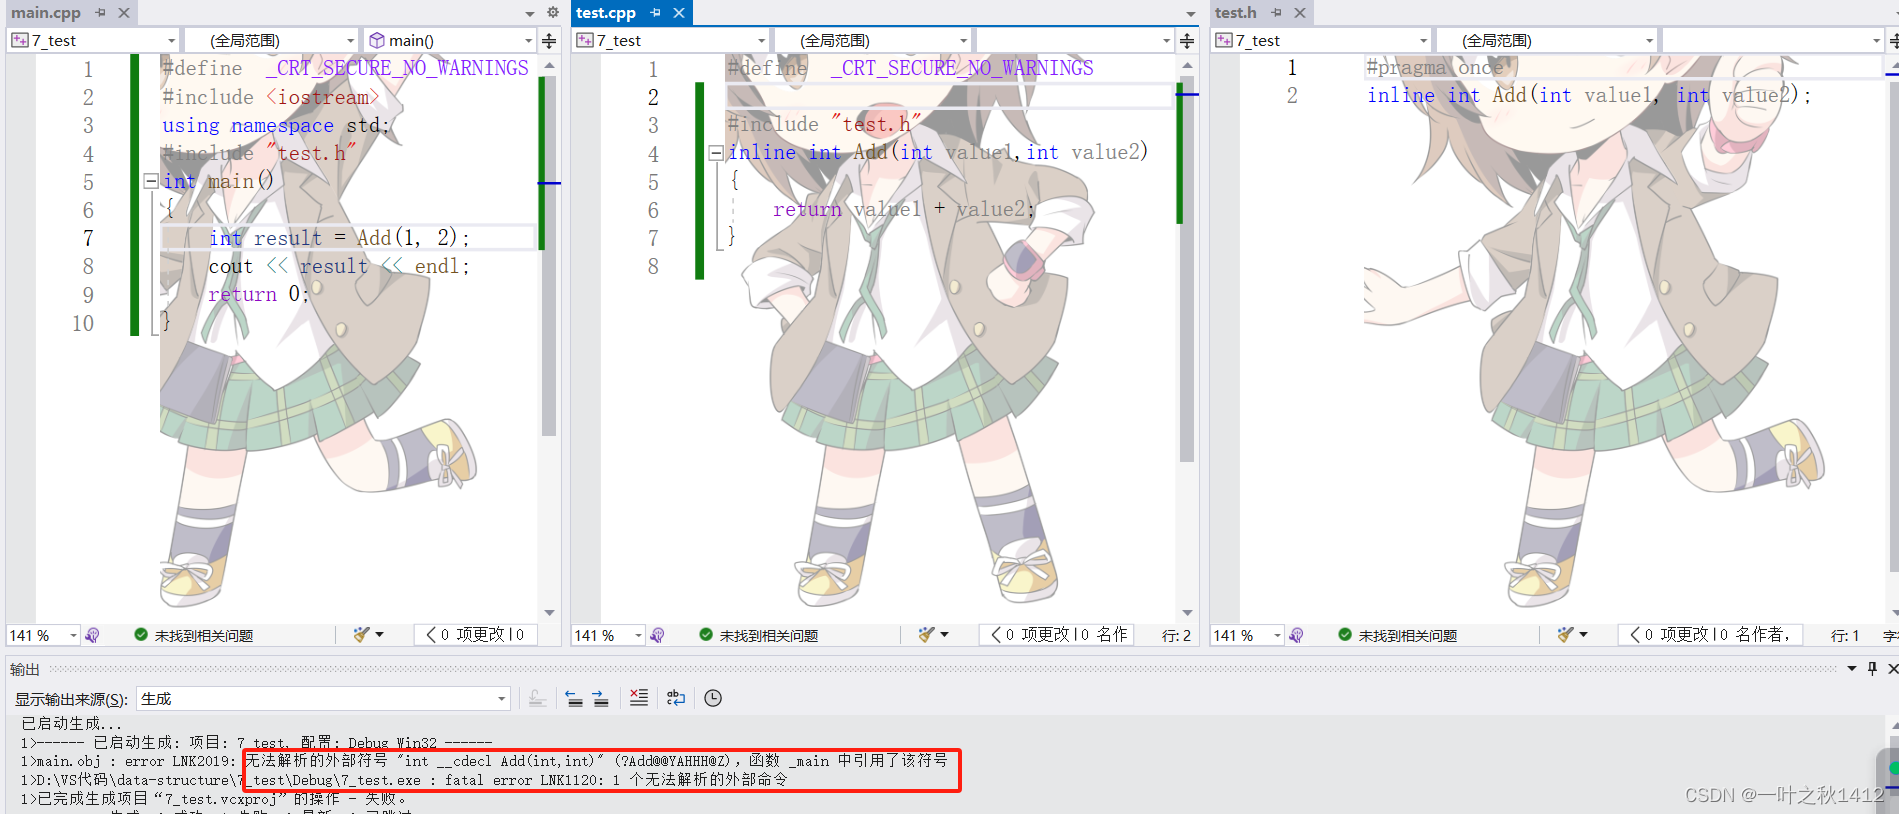The image size is (1899, 814).
Task: Open the active files dropdown in main.cpp pane
Action: 530,14
